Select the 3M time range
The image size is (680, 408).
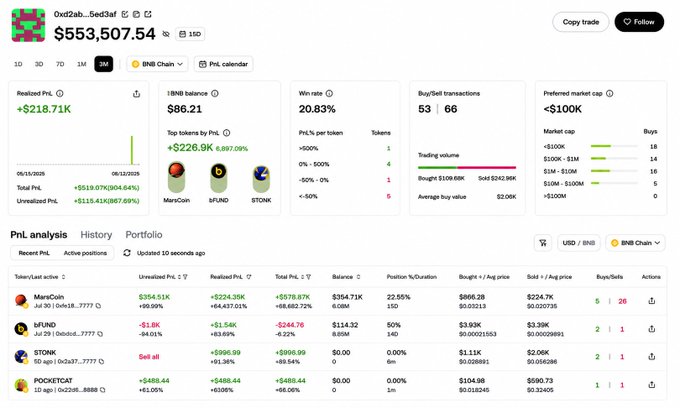tap(104, 64)
